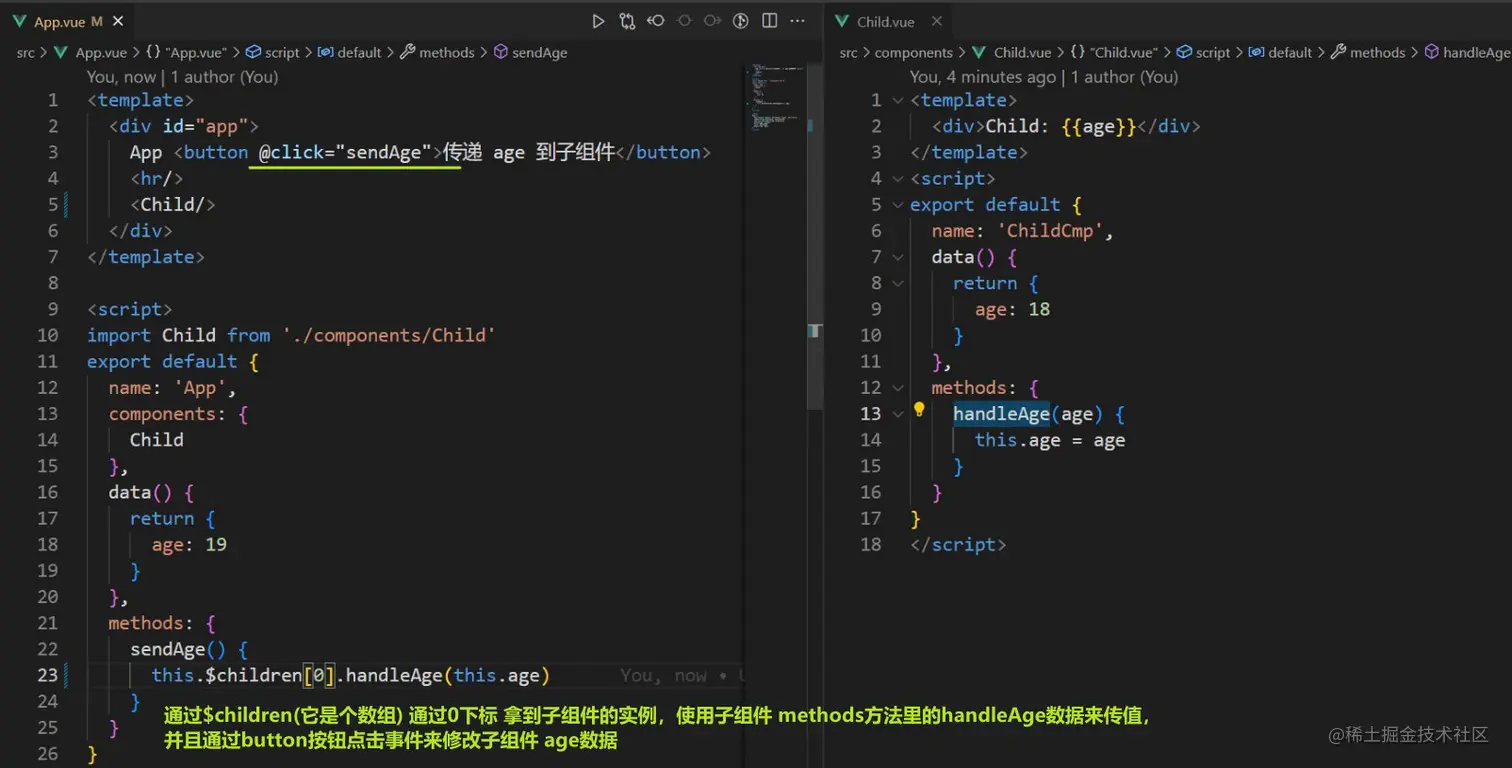The height and width of the screenshot is (768, 1512).
Task: Click the <hr/> tag on line 4 of App.vue
Action: coord(156,178)
